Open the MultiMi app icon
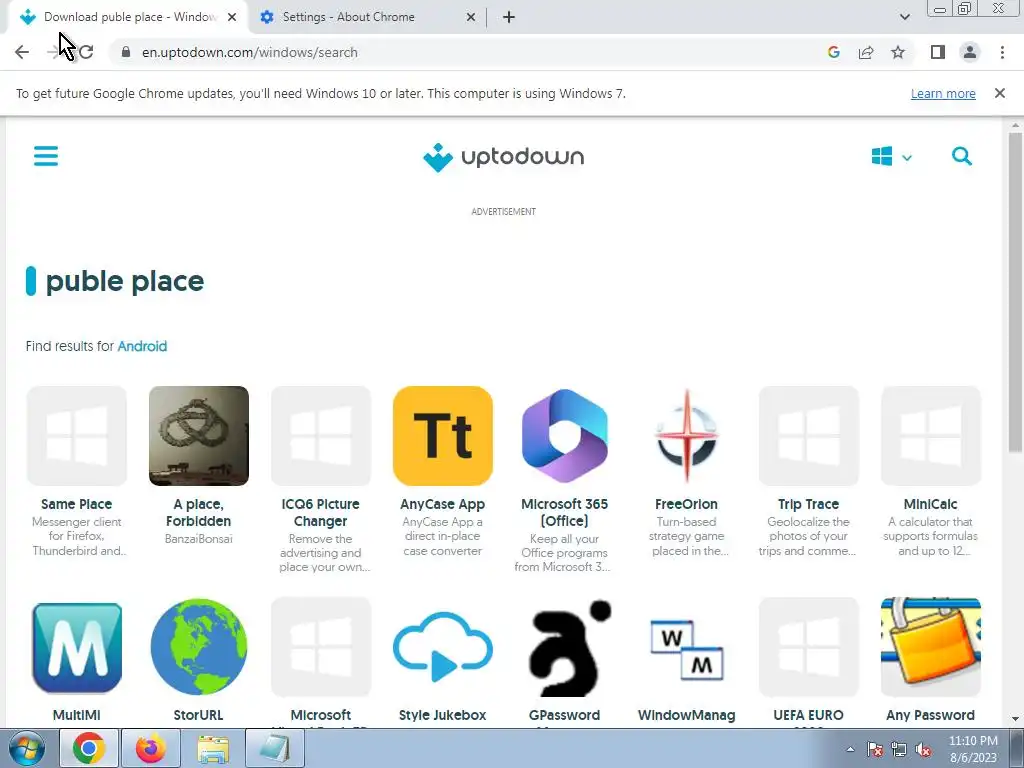Image resolution: width=1024 pixels, height=768 pixels. [x=76, y=647]
